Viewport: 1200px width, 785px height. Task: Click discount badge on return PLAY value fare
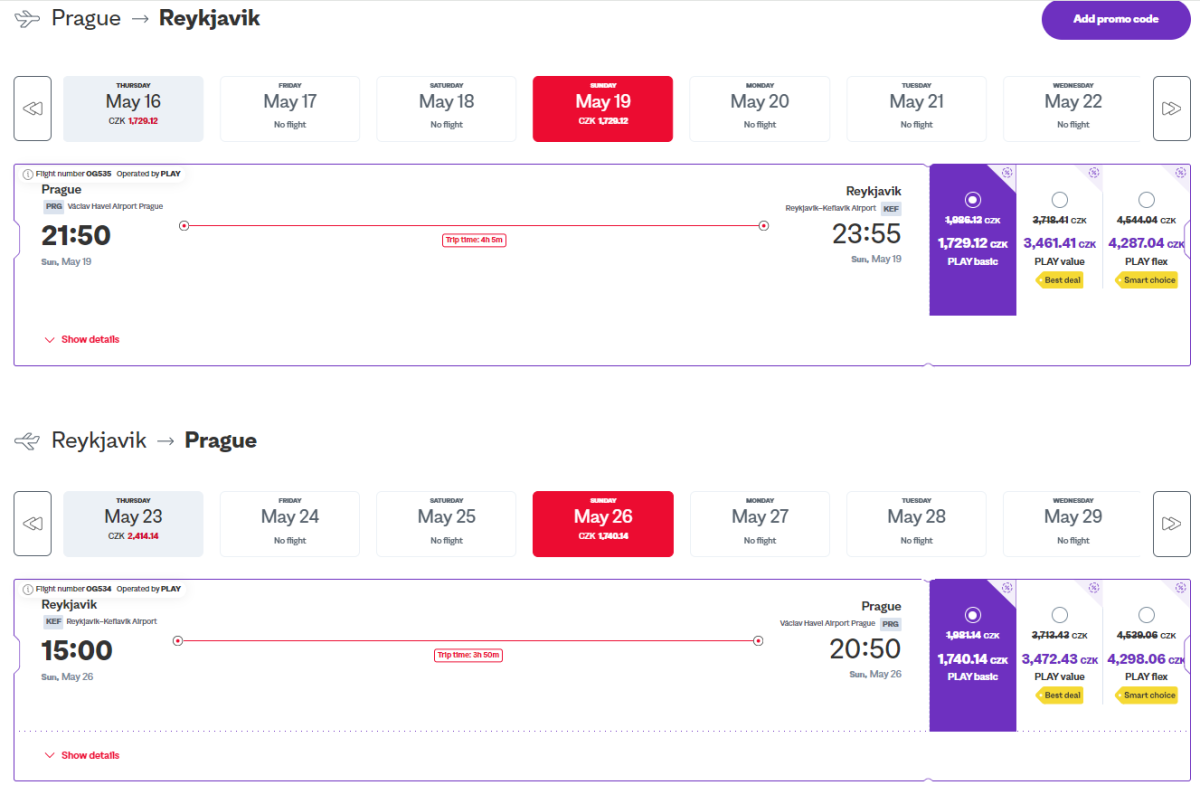pos(1094,588)
